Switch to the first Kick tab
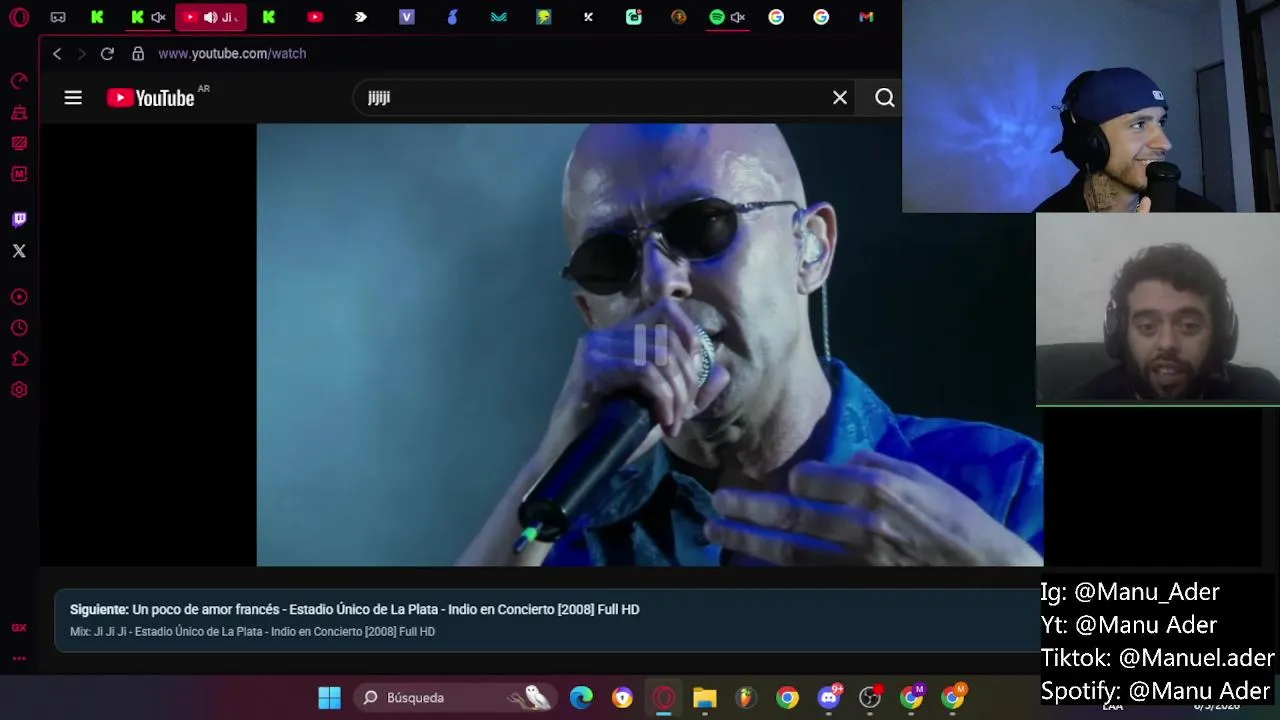1280x720 pixels. click(97, 17)
